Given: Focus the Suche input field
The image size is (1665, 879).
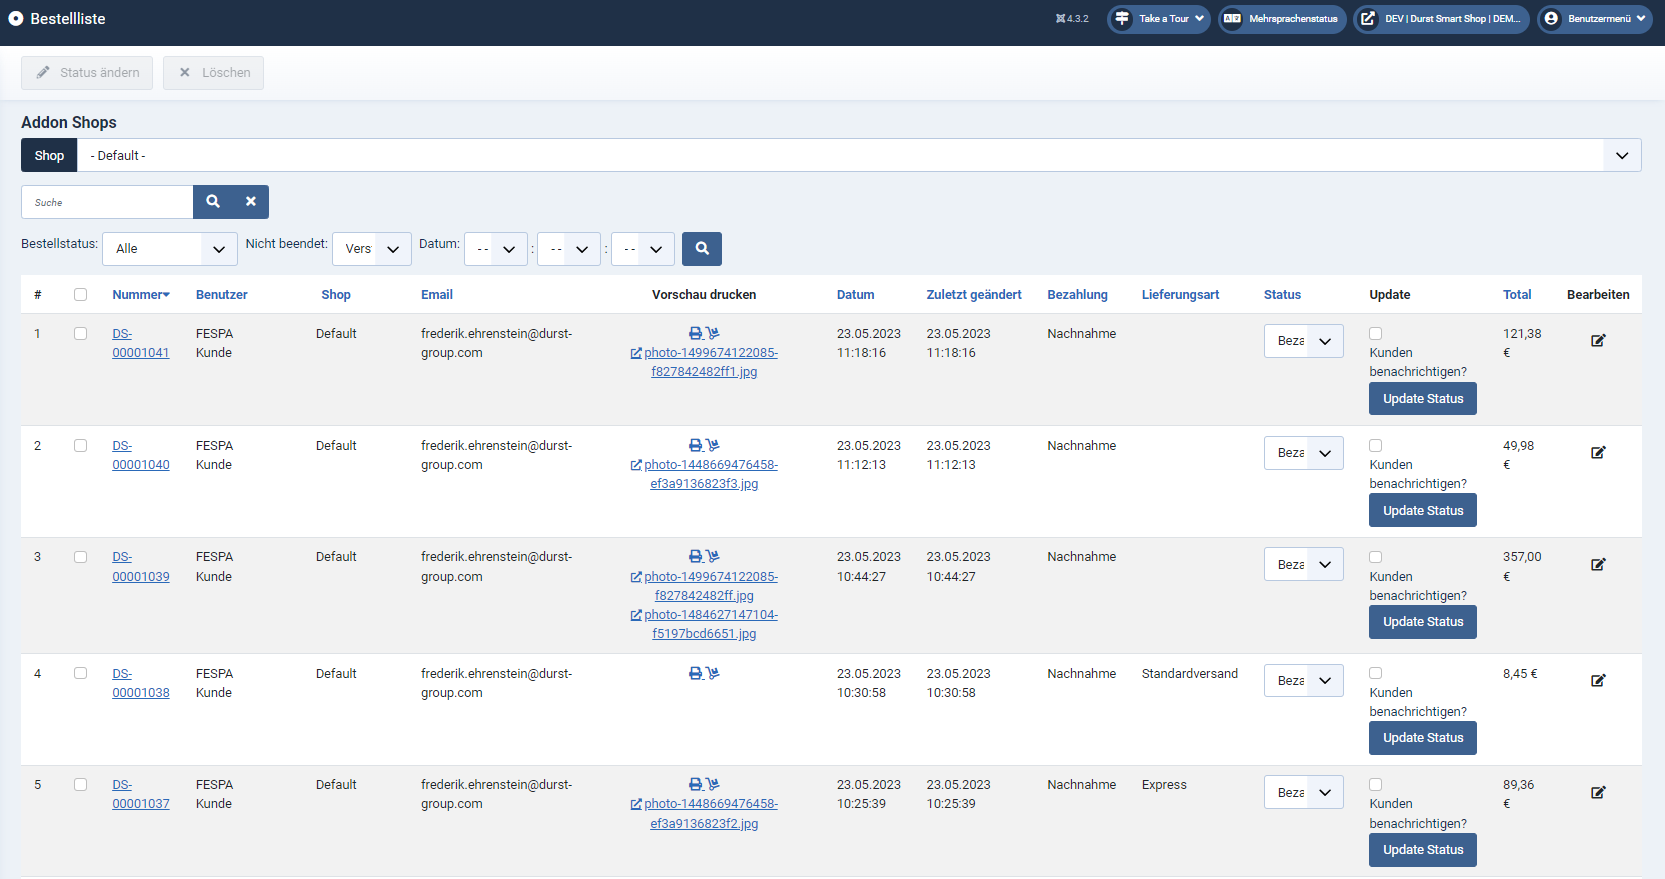Looking at the screenshot, I should [107, 202].
